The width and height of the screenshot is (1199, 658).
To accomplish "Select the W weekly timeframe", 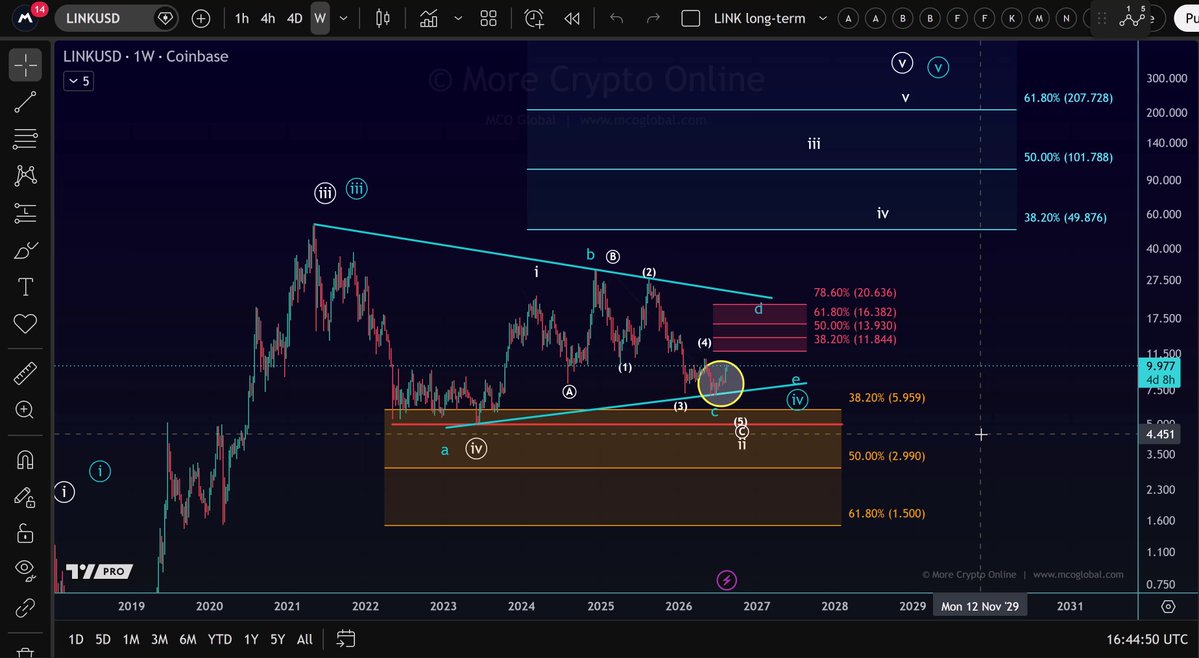I will point(320,18).
